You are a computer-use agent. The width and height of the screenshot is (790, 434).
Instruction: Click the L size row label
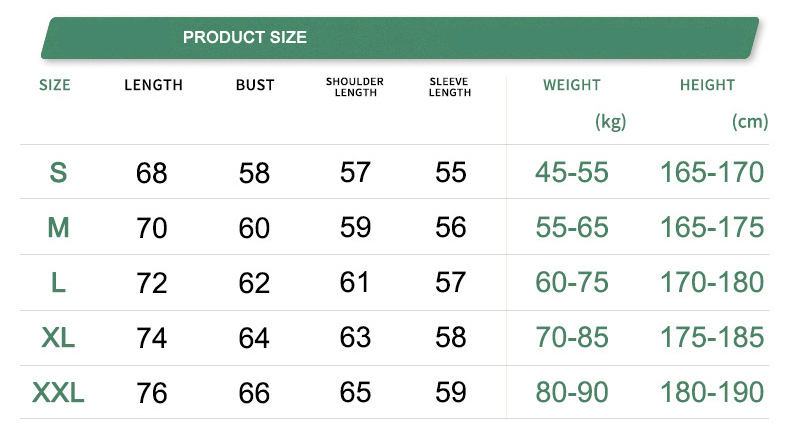click(58, 283)
